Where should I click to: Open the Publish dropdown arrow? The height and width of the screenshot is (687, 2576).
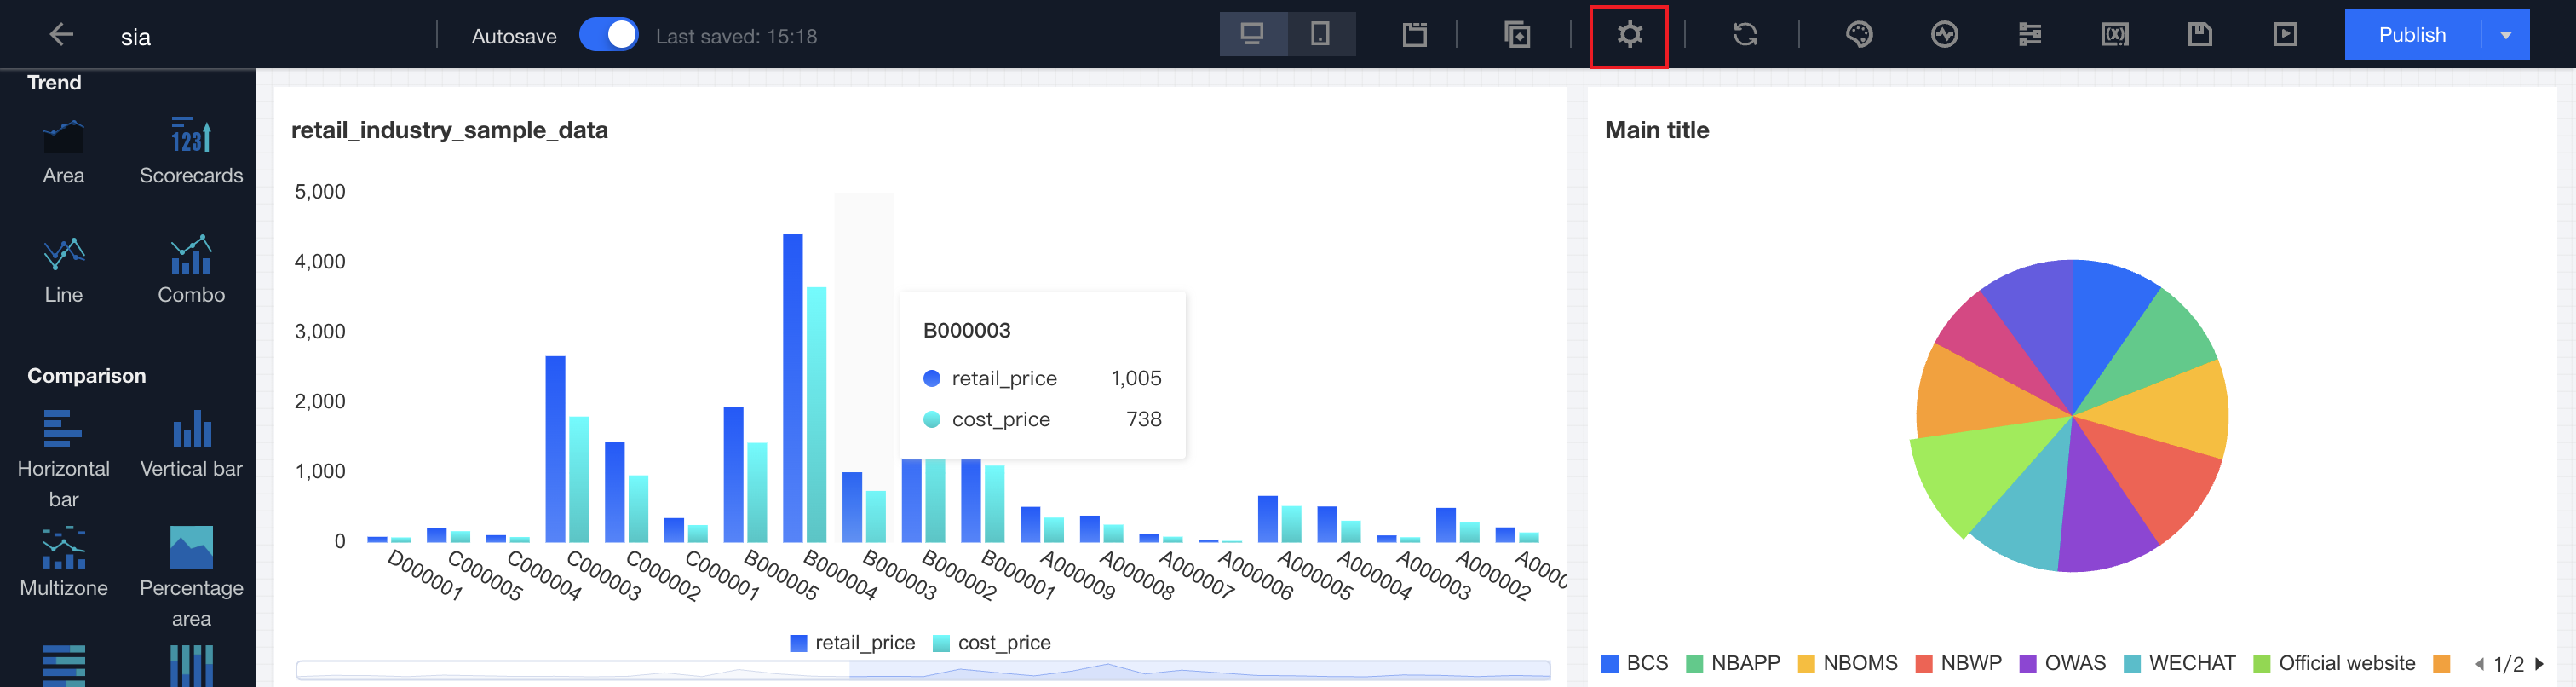tap(2505, 35)
